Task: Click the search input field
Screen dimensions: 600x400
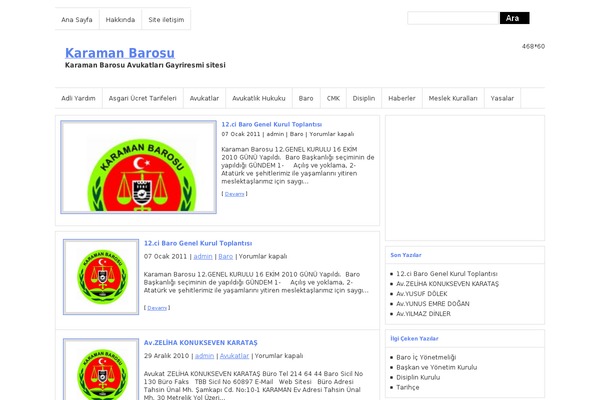Action: click(x=453, y=18)
